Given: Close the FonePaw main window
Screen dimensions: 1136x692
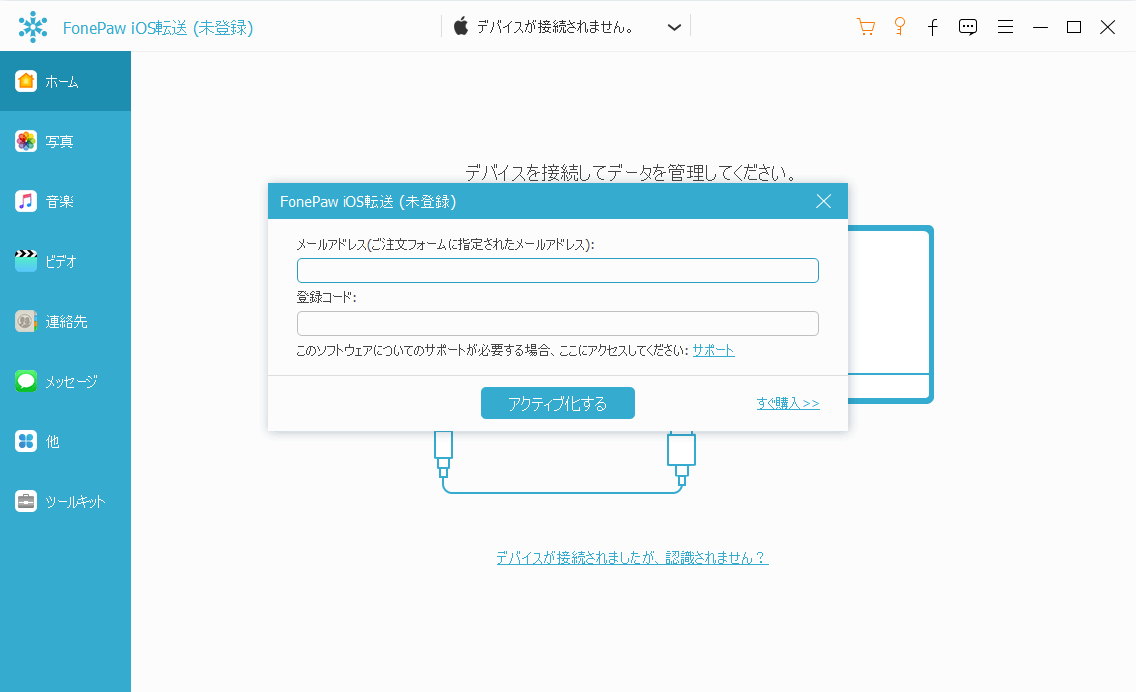Looking at the screenshot, I should [1108, 28].
